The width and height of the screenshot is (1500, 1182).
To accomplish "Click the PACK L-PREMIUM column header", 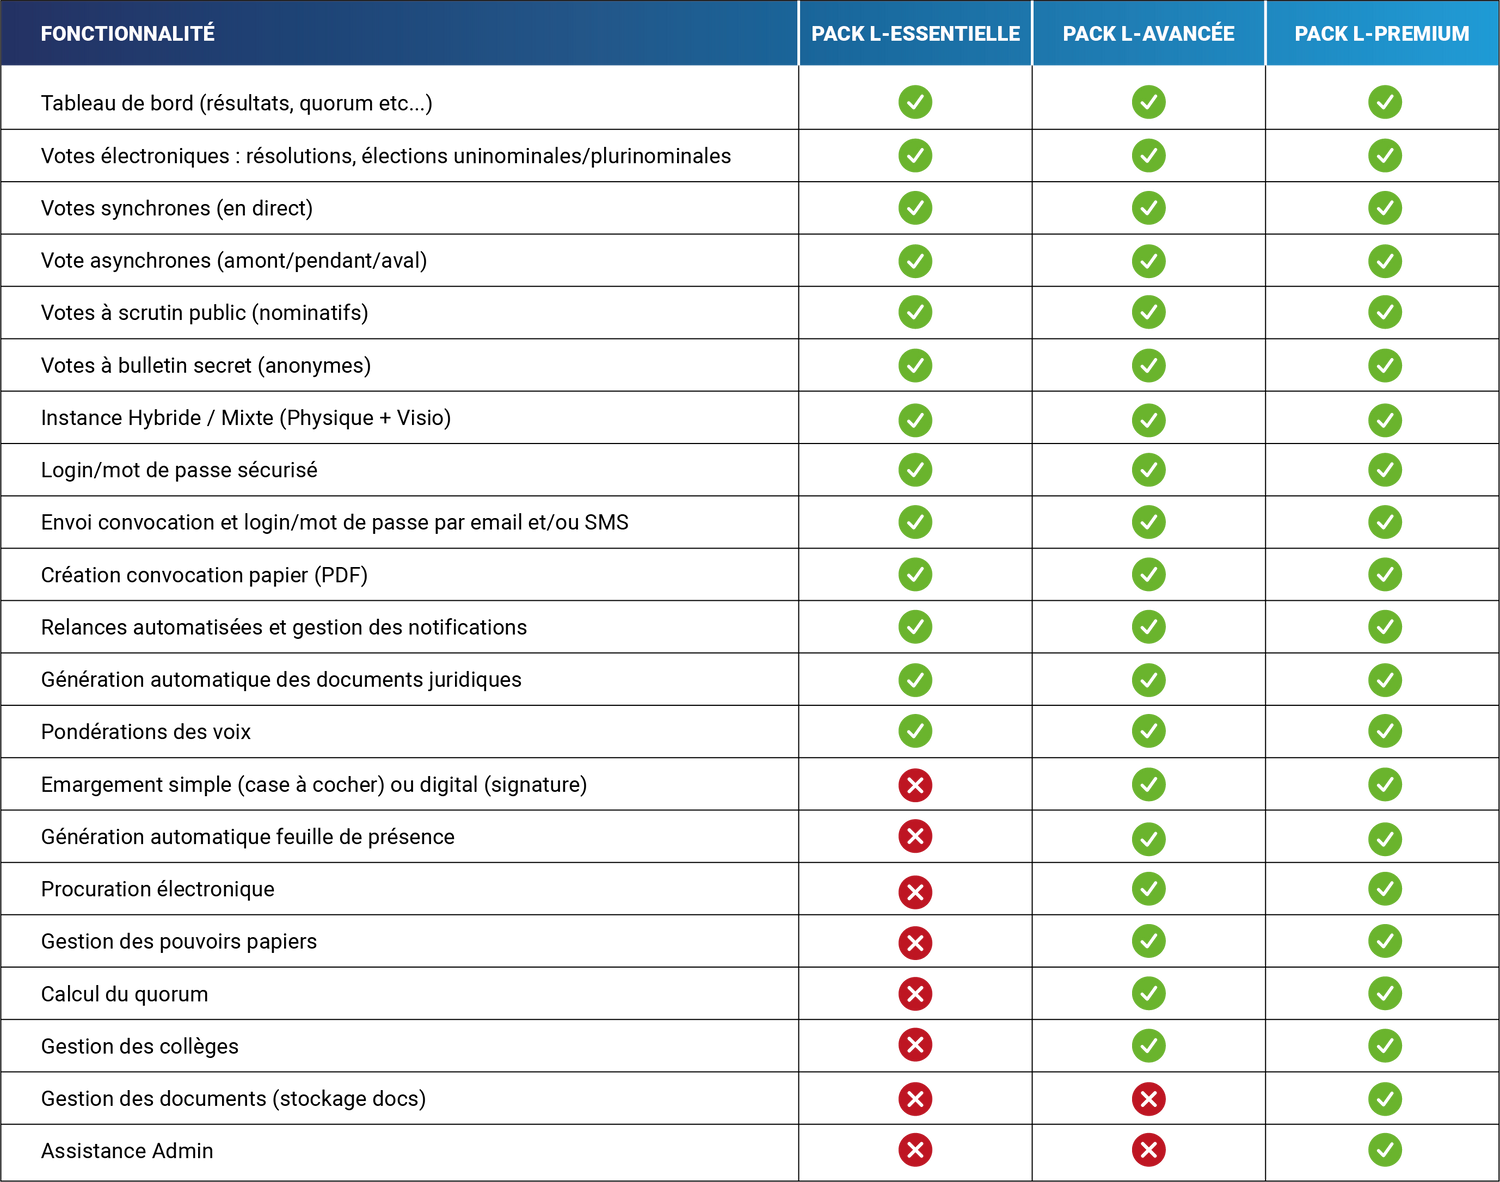I will click(x=1382, y=34).
